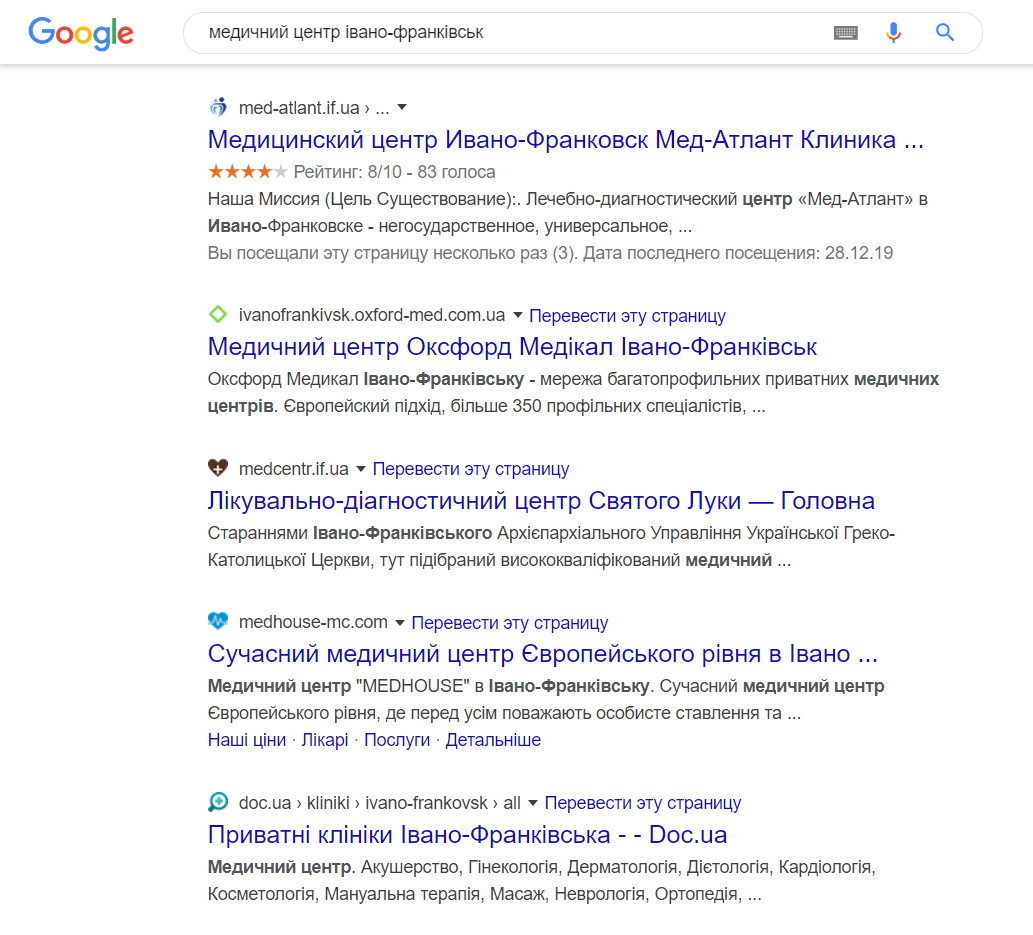This screenshot has width=1033, height=935.
Task: Open the 'Наші ціни' sitelink
Action: [x=247, y=740]
